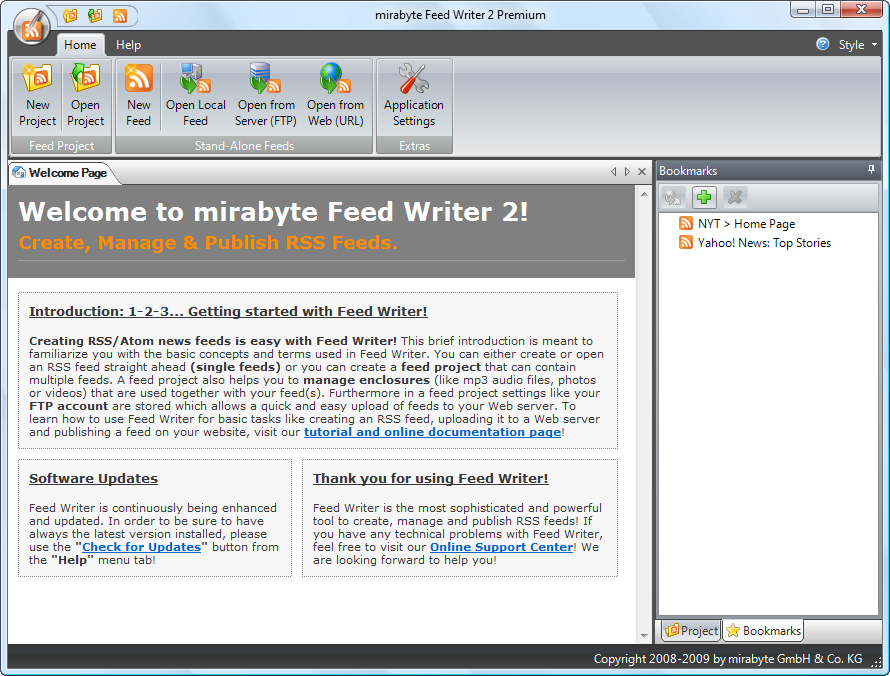Click the Feed Writer application orb button

point(32,26)
